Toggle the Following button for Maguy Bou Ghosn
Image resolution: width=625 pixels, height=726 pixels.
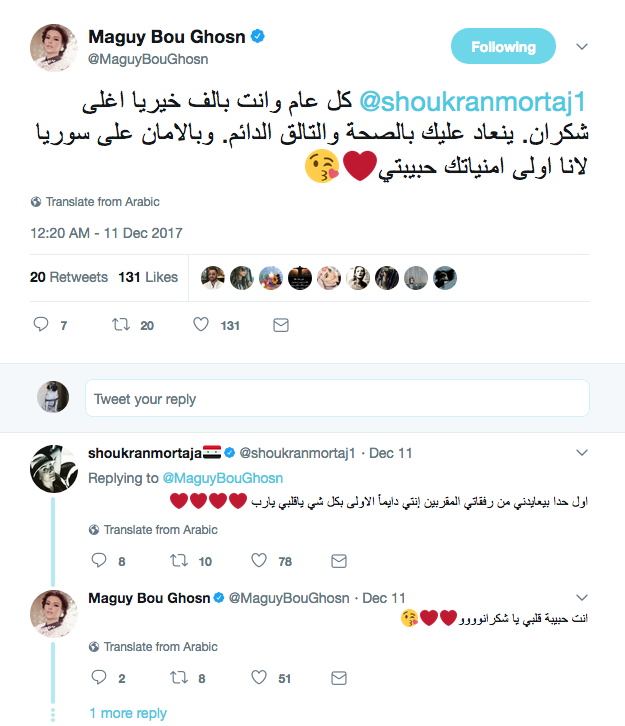point(503,46)
